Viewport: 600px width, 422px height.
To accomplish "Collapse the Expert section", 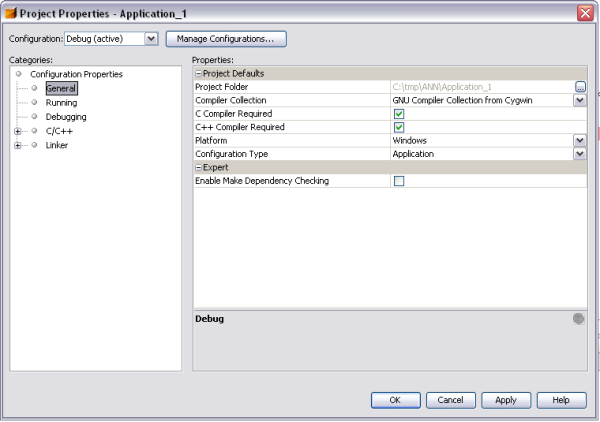I will click(198, 167).
